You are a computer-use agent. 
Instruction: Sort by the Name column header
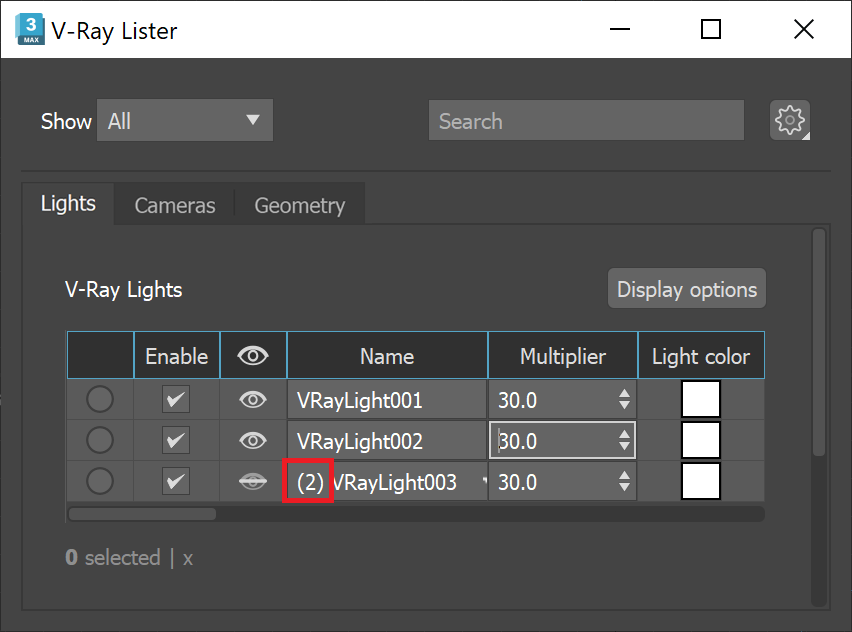(387, 356)
